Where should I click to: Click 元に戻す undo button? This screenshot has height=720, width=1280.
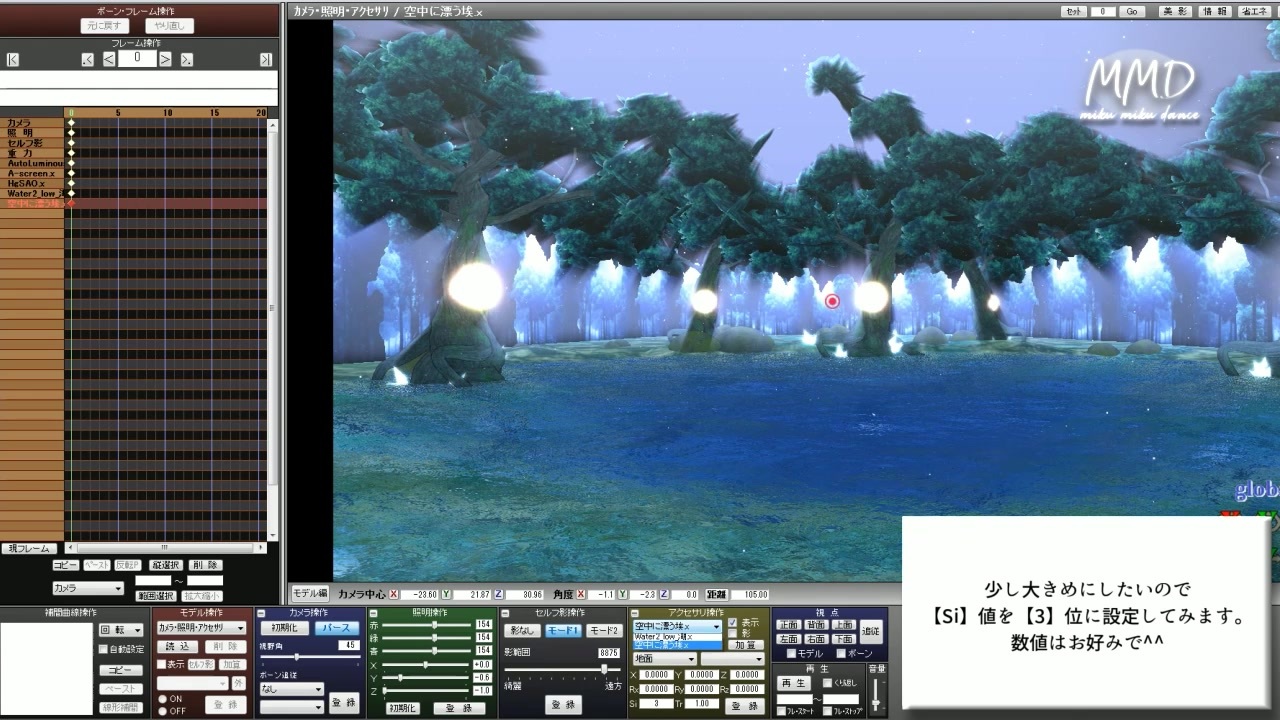click(x=105, y=26)
